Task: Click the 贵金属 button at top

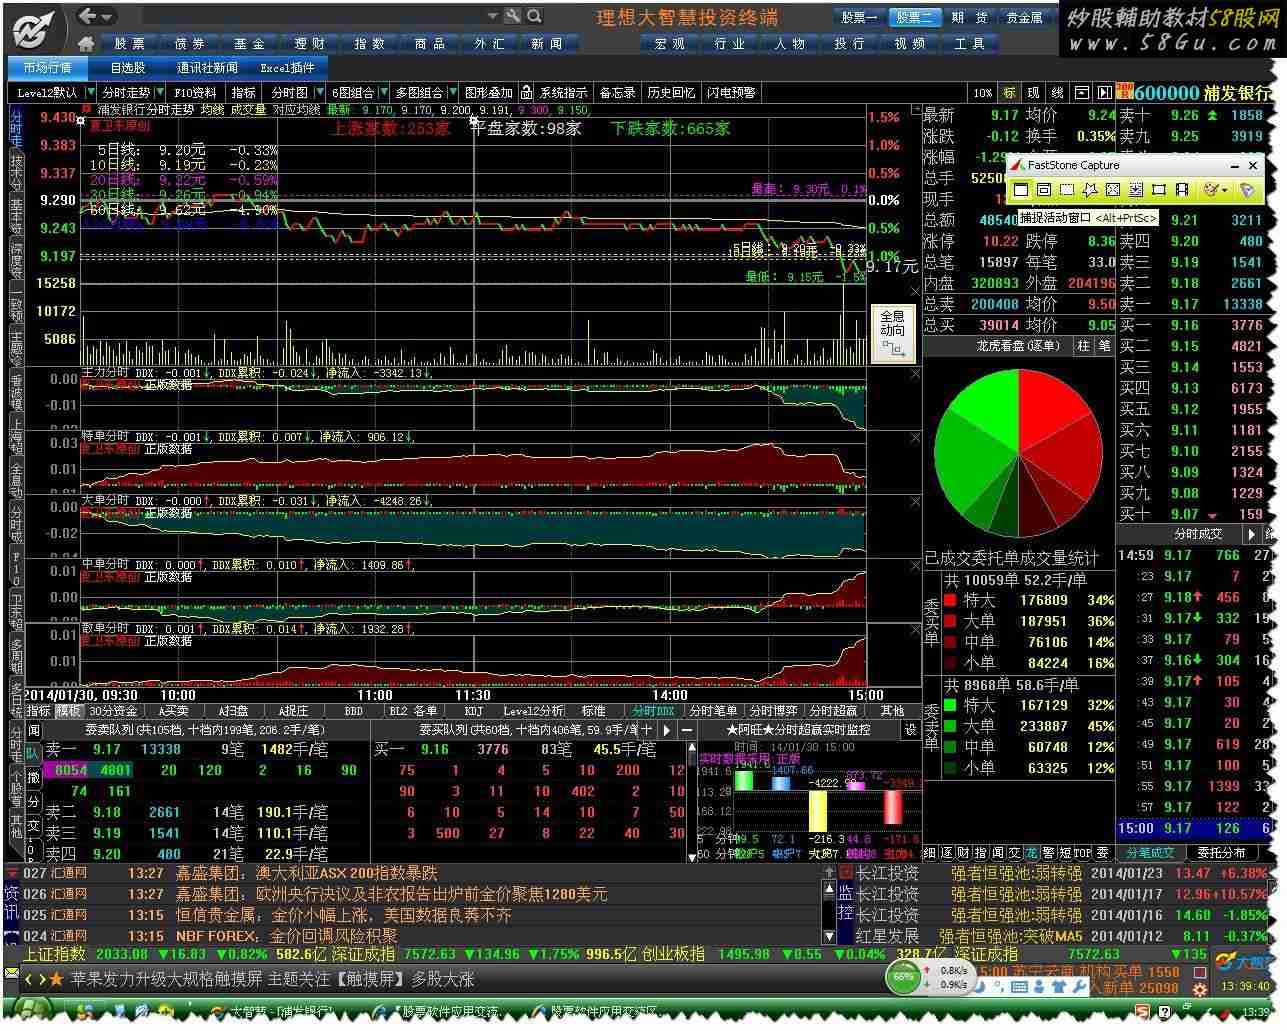Action: click(x=1024, y=17)
